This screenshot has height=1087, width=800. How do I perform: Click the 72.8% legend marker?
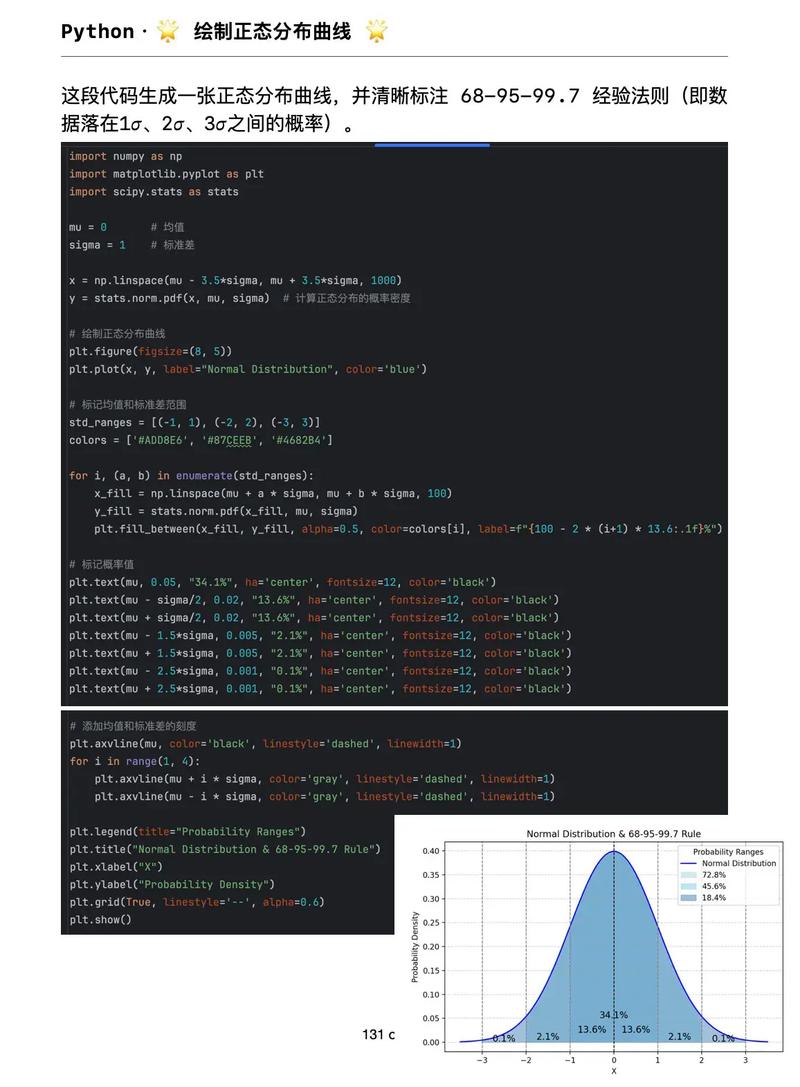pos(687,876)
